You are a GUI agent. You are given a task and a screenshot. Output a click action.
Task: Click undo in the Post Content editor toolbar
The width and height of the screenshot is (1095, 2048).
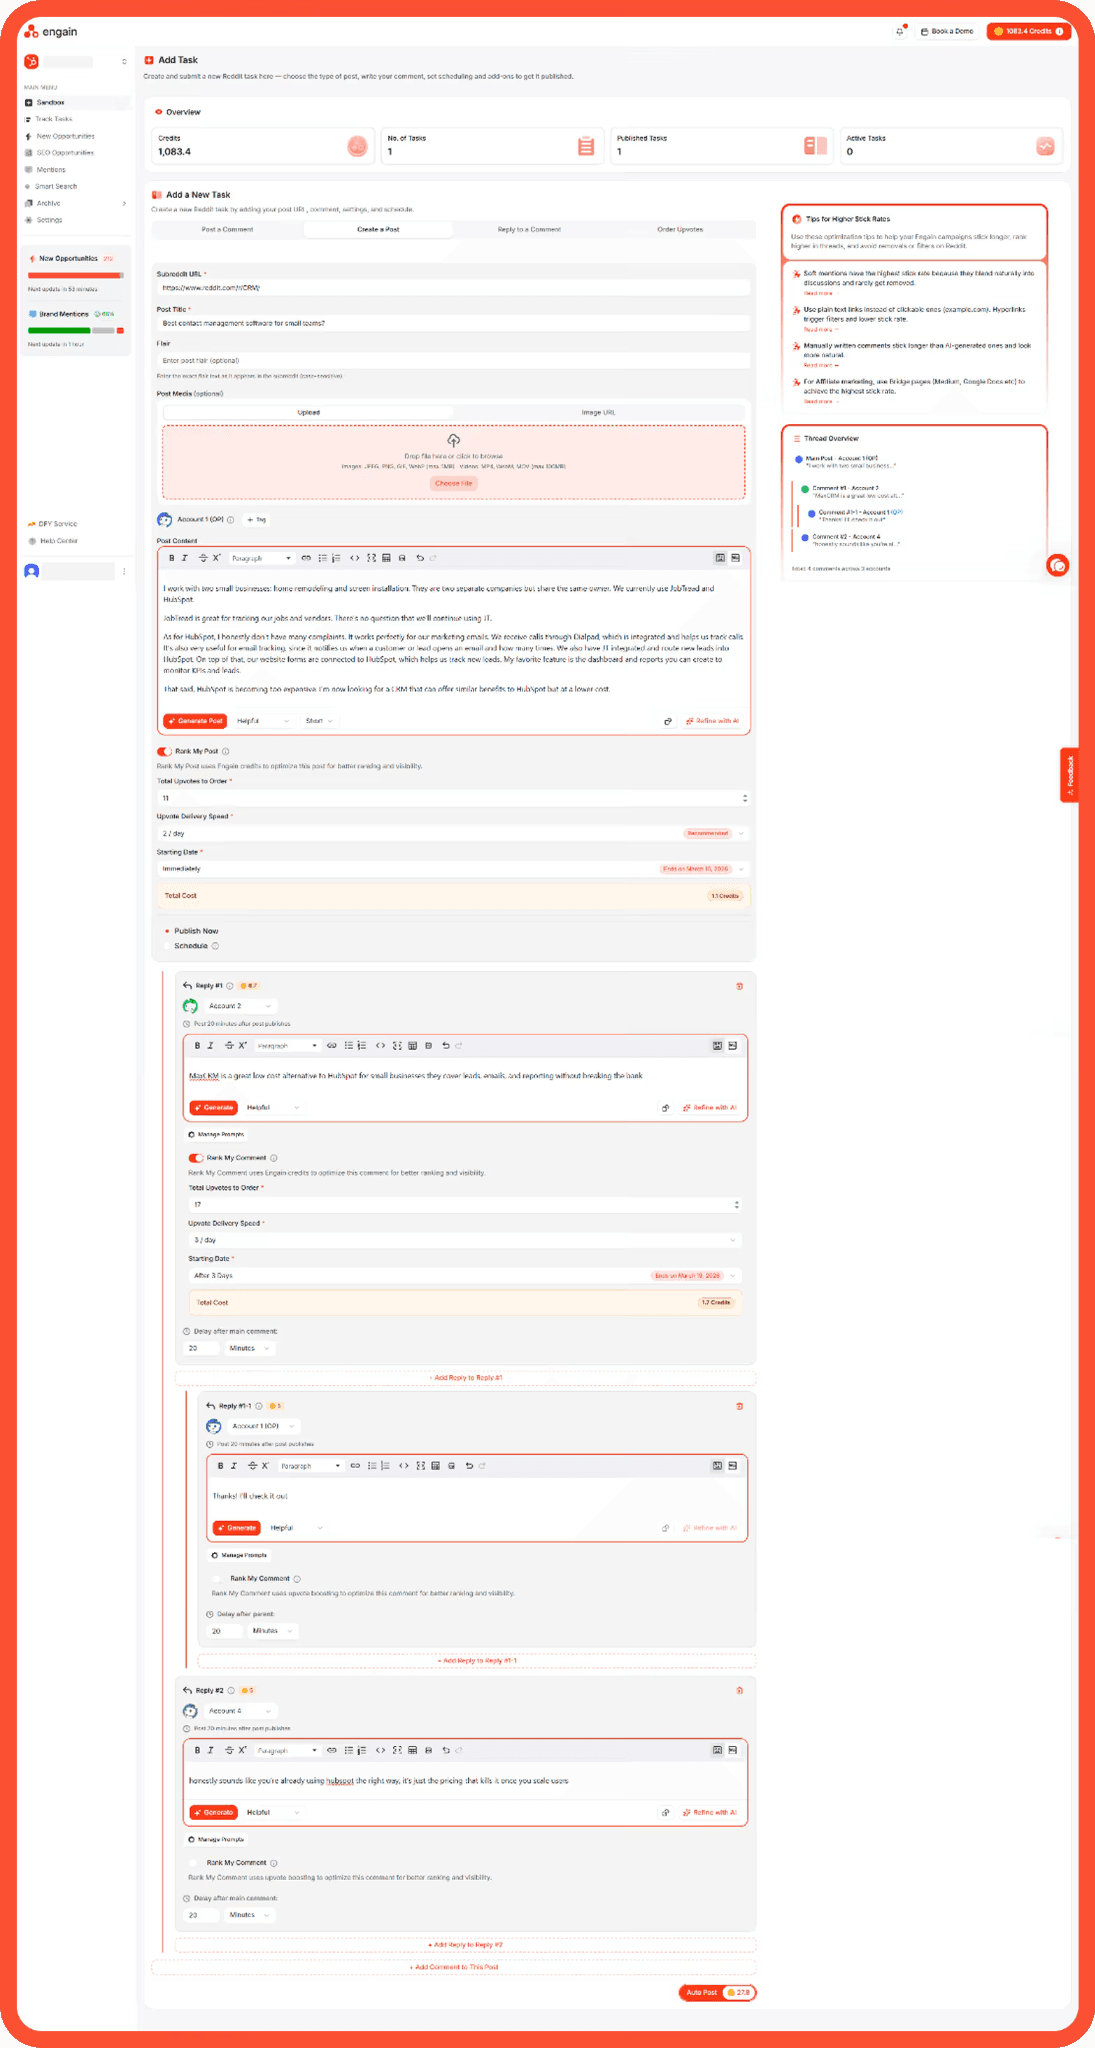coord(419,558)
